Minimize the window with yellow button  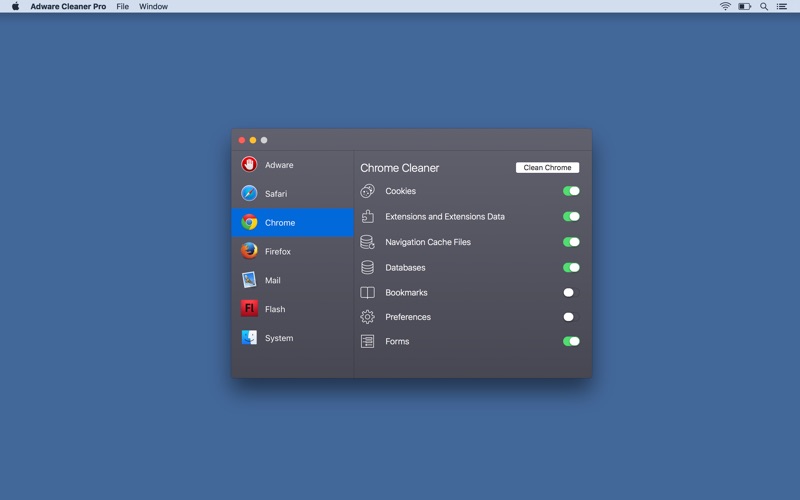(253, 140)
